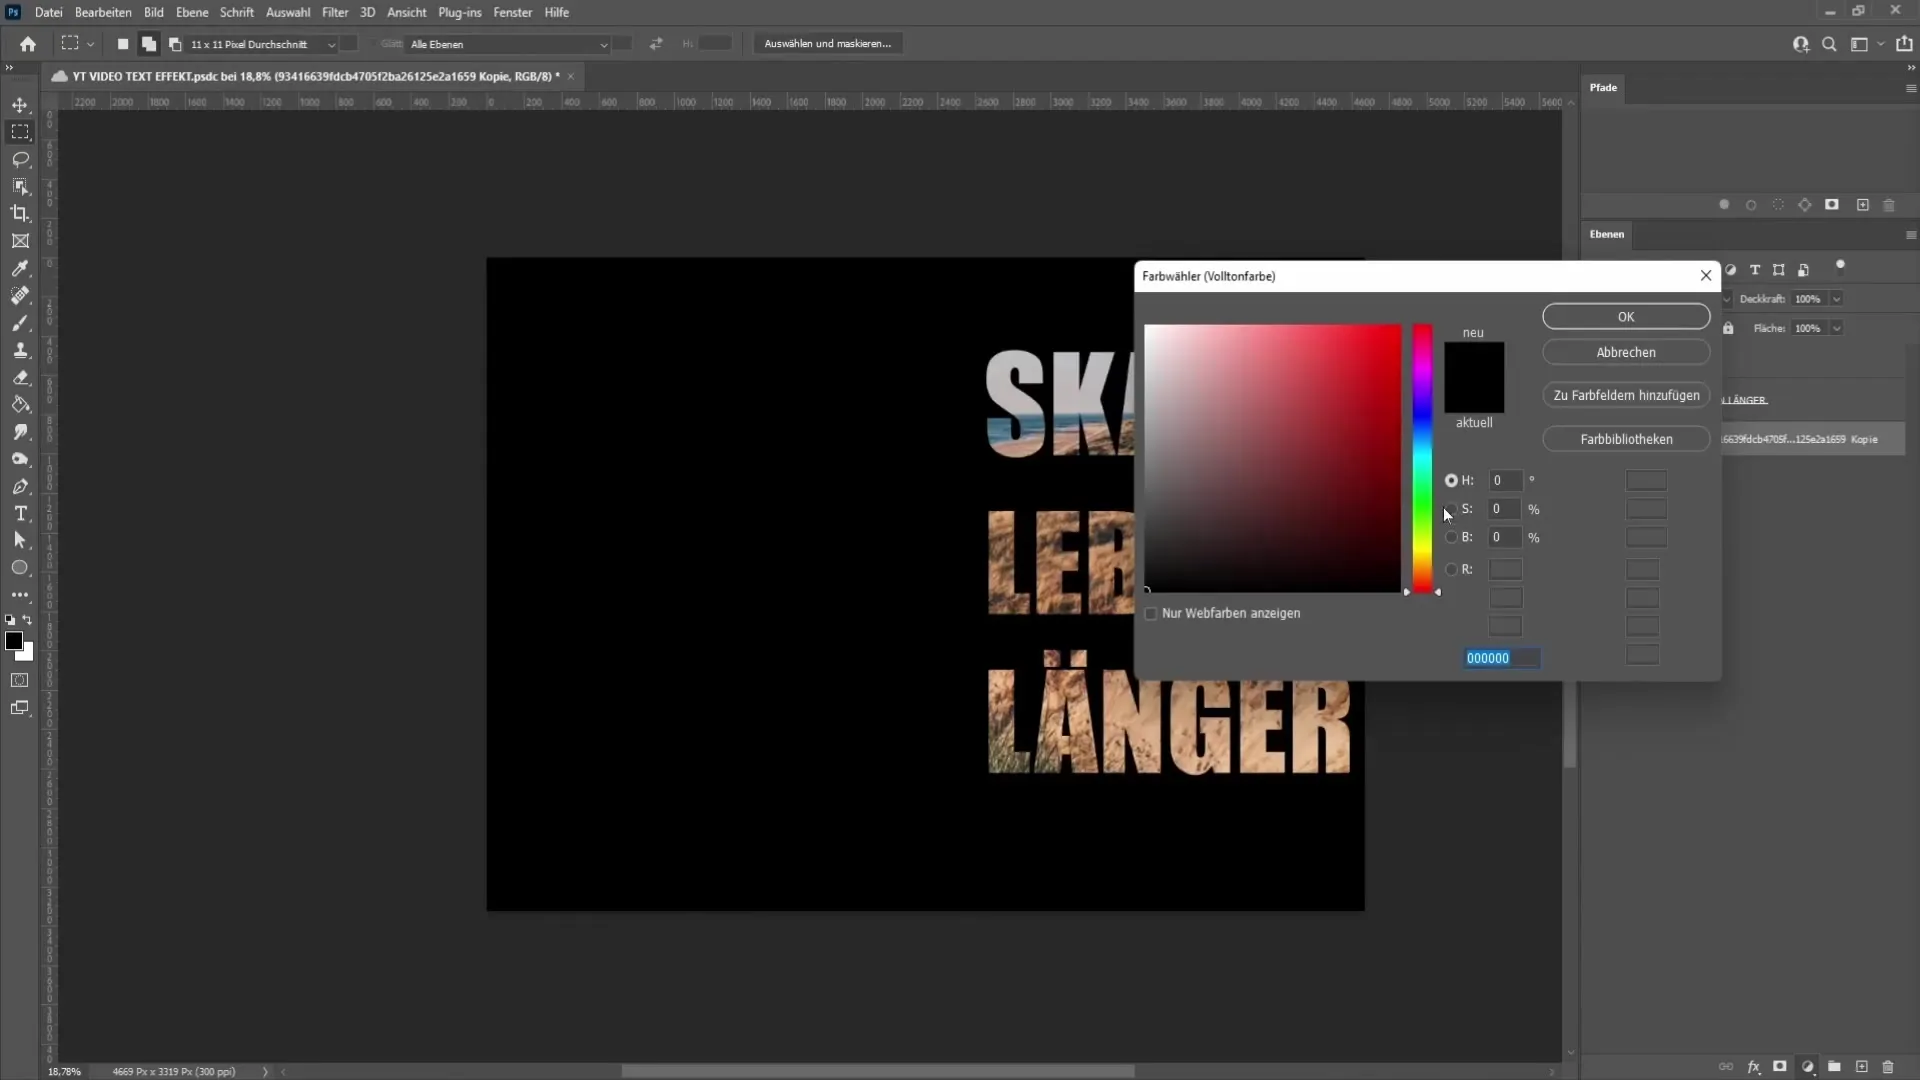Click Zu Farbfeldern hinzufügen button
1920x1080 pixels.
(1626, 395)
